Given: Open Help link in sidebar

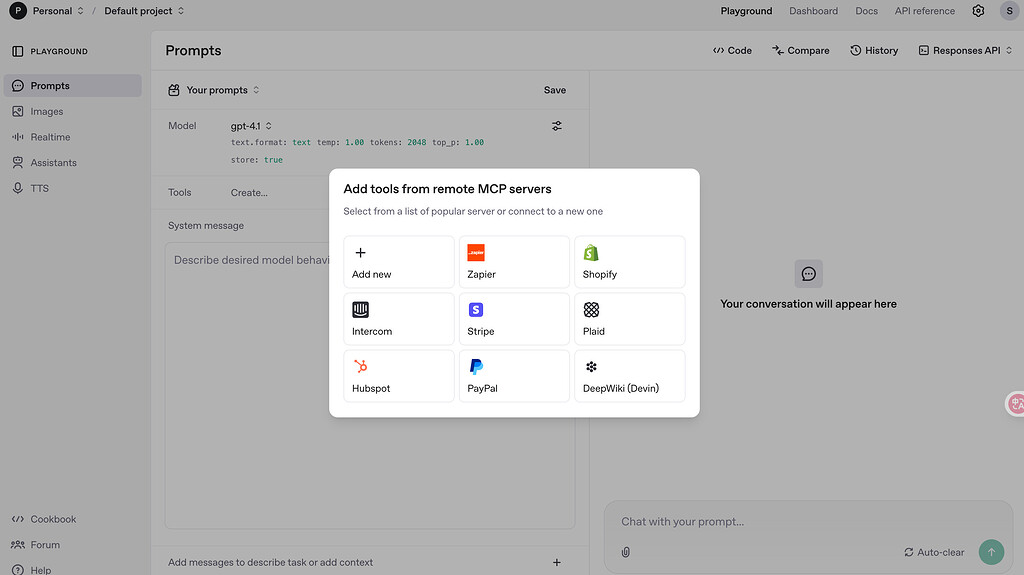Looking at the screenshot, I should coord(31,570).
